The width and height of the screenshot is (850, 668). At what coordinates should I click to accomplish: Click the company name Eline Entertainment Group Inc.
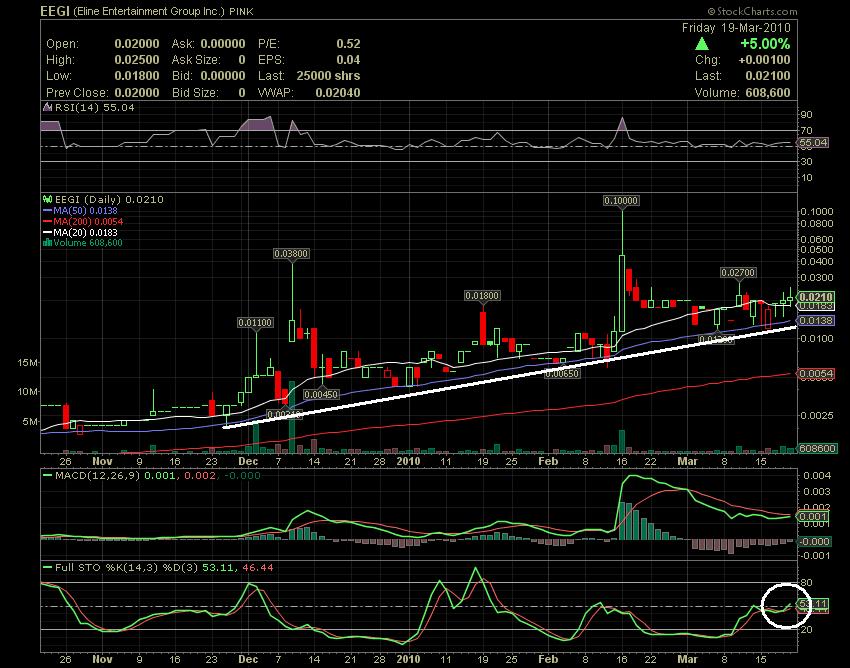point(148,11)
